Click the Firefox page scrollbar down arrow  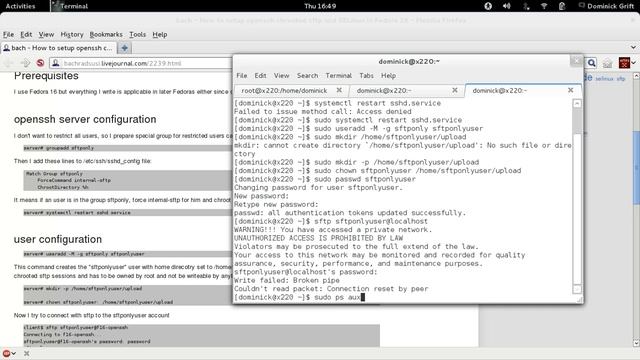coord(636,342)
